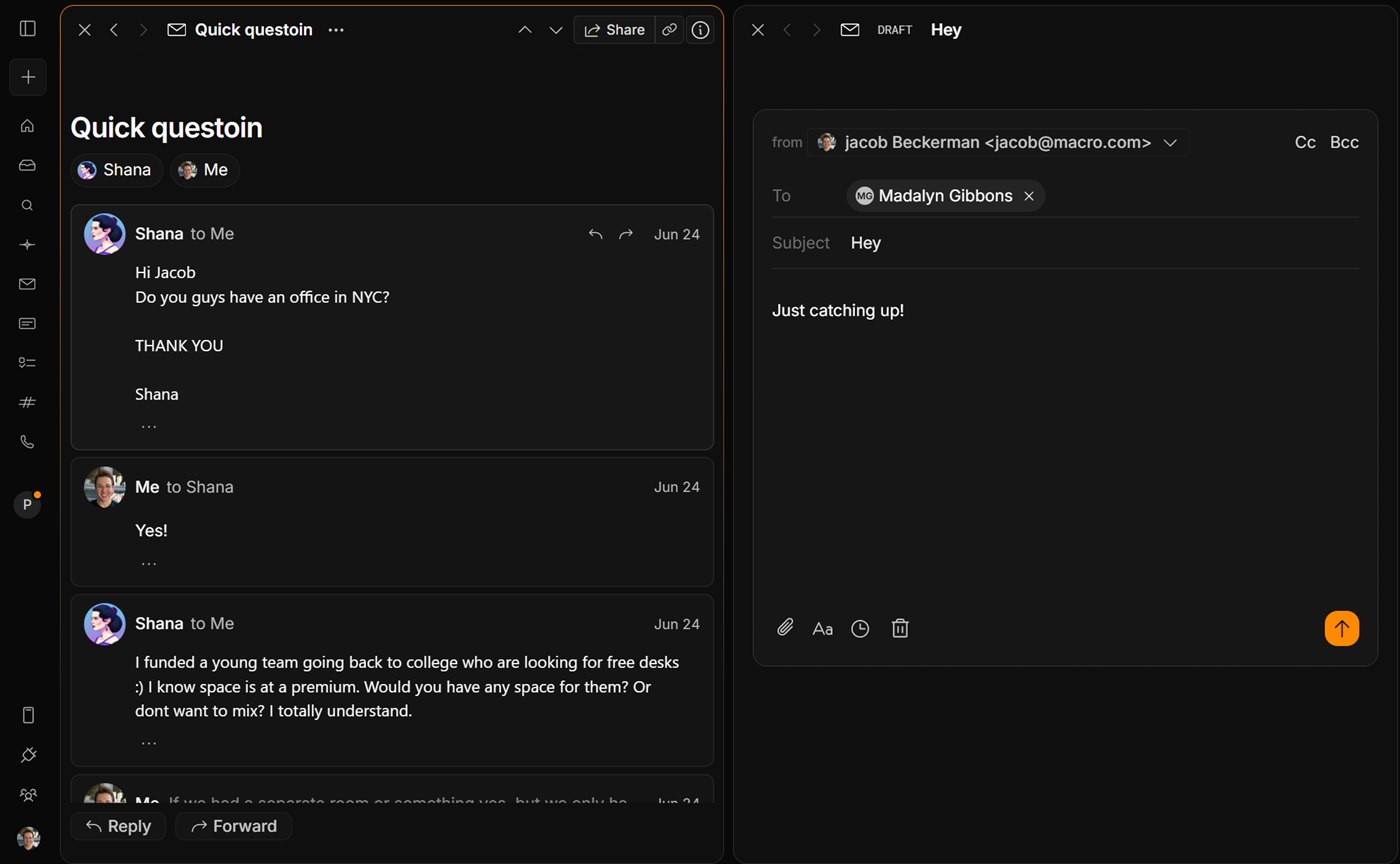This screenshot has height=864, width=1400.
Task: Open the channels hash icon in sidebar
Action: 28,402
